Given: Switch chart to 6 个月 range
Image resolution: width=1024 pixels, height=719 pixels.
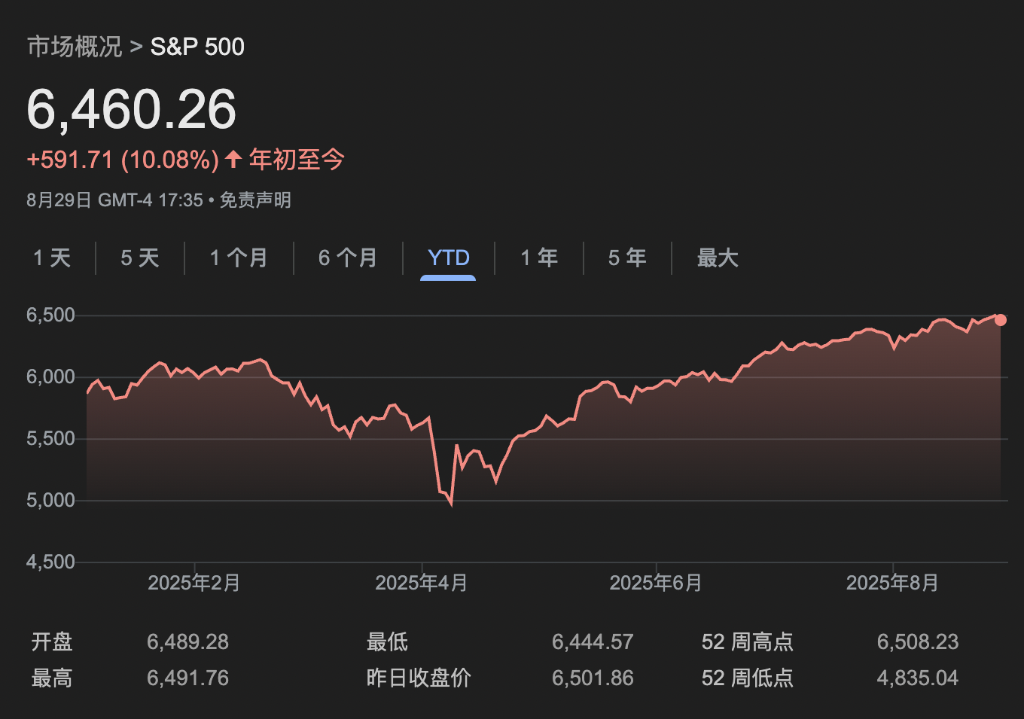Looking at the screenshot, I should [348, 257].
